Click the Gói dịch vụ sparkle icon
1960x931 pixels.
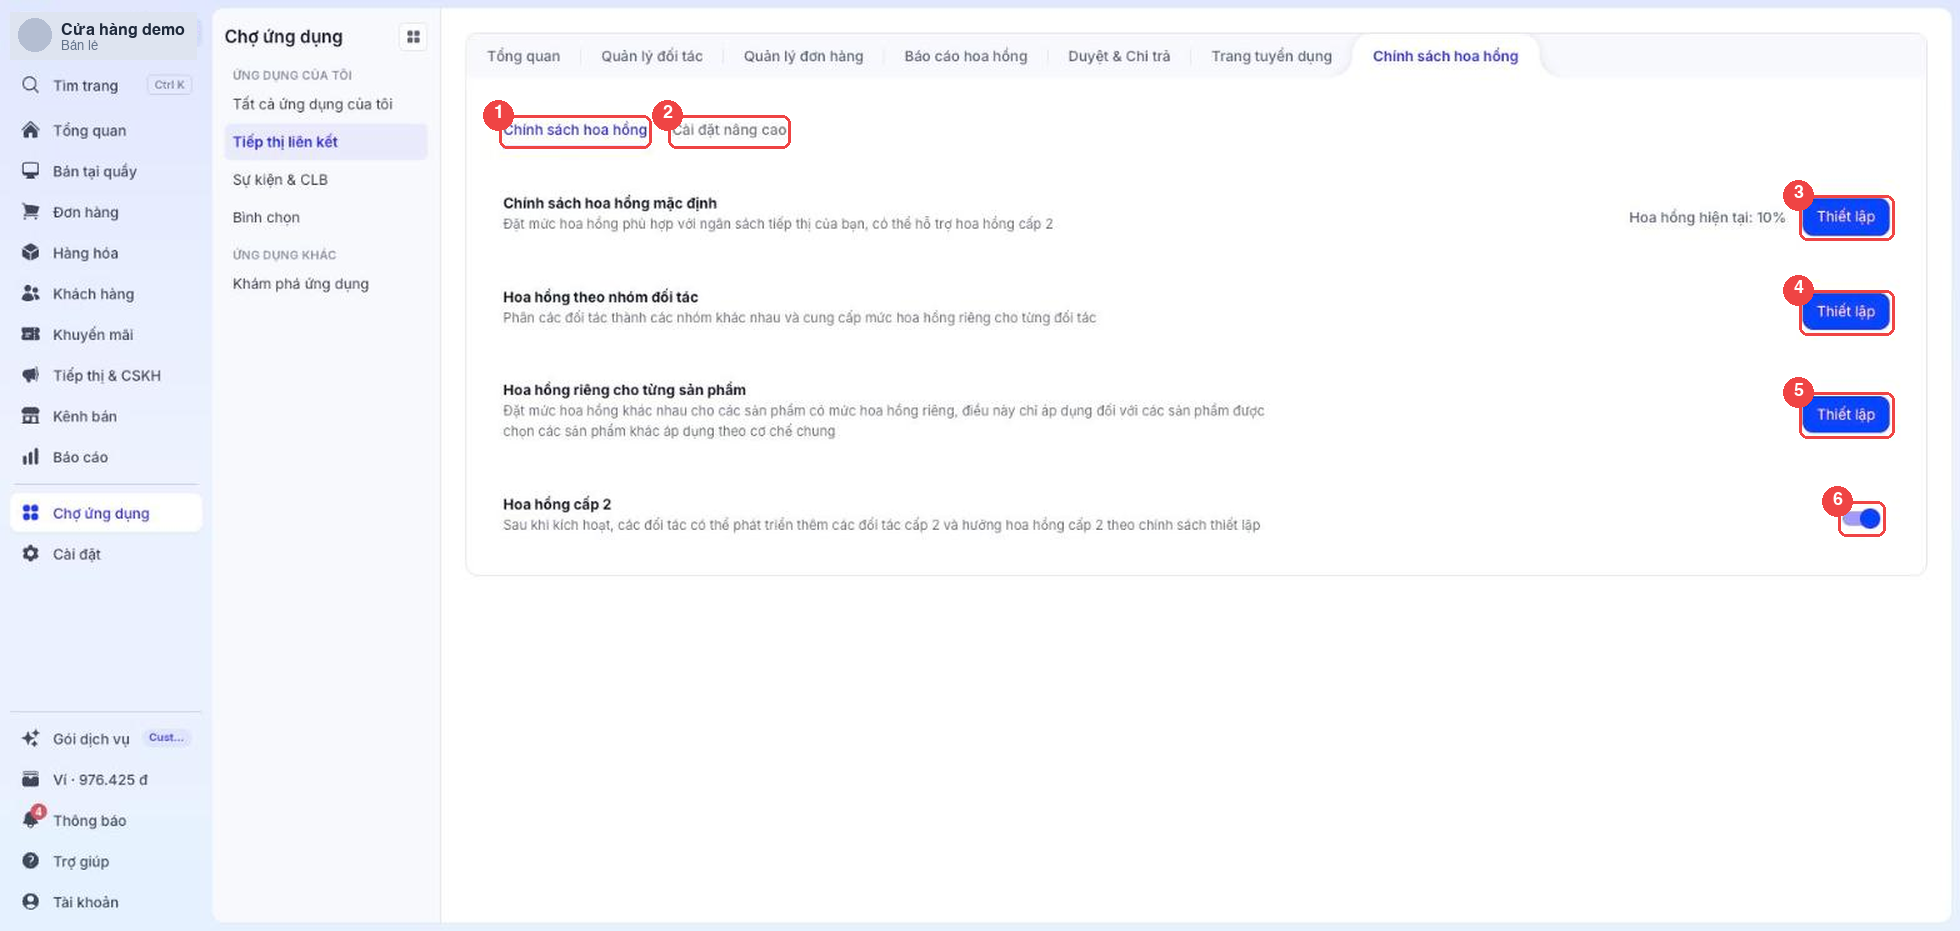click(x=31, y=739)
